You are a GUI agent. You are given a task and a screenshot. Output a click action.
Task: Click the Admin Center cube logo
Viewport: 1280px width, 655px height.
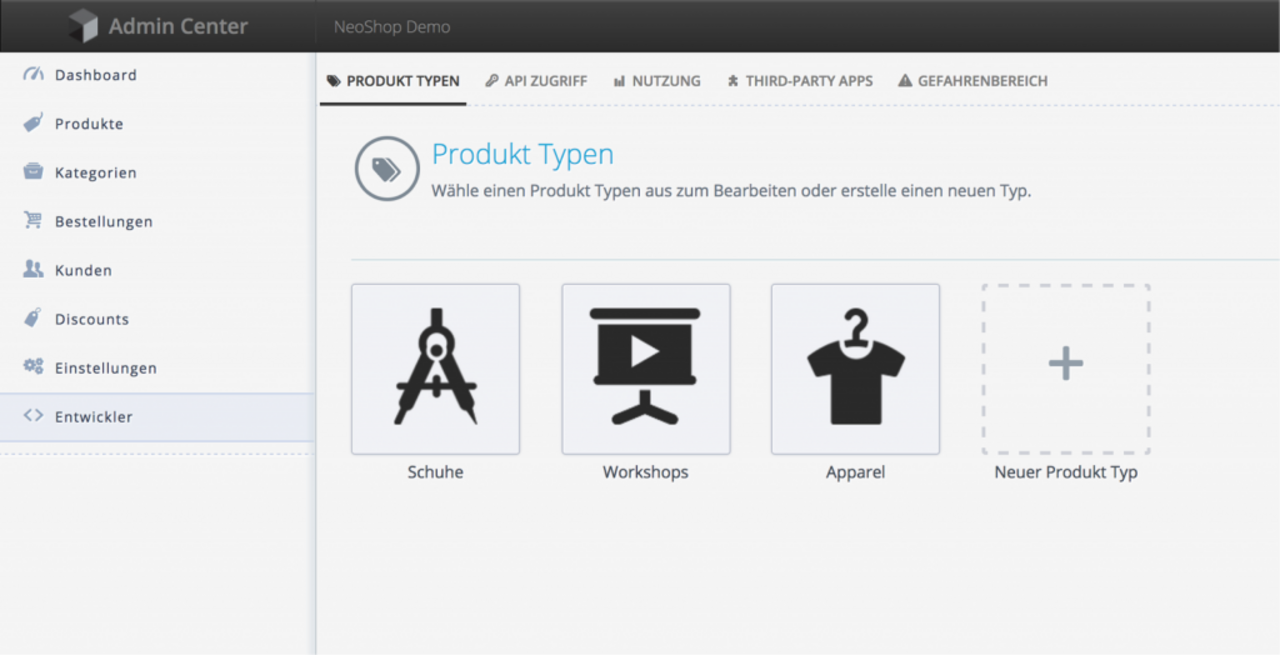point(83,26)
